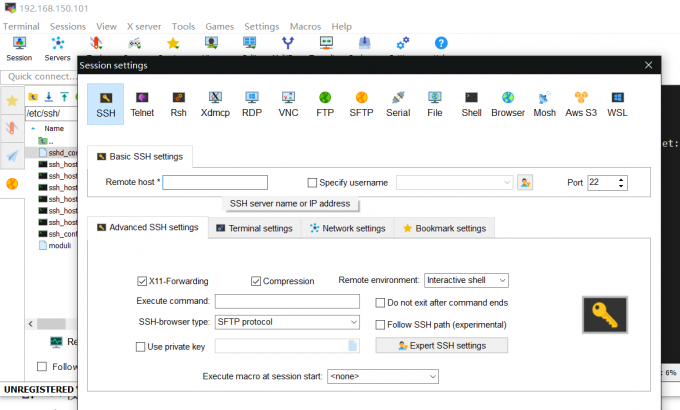Select the Serial session type
680x410 pixels.
[x=398, y=104]
